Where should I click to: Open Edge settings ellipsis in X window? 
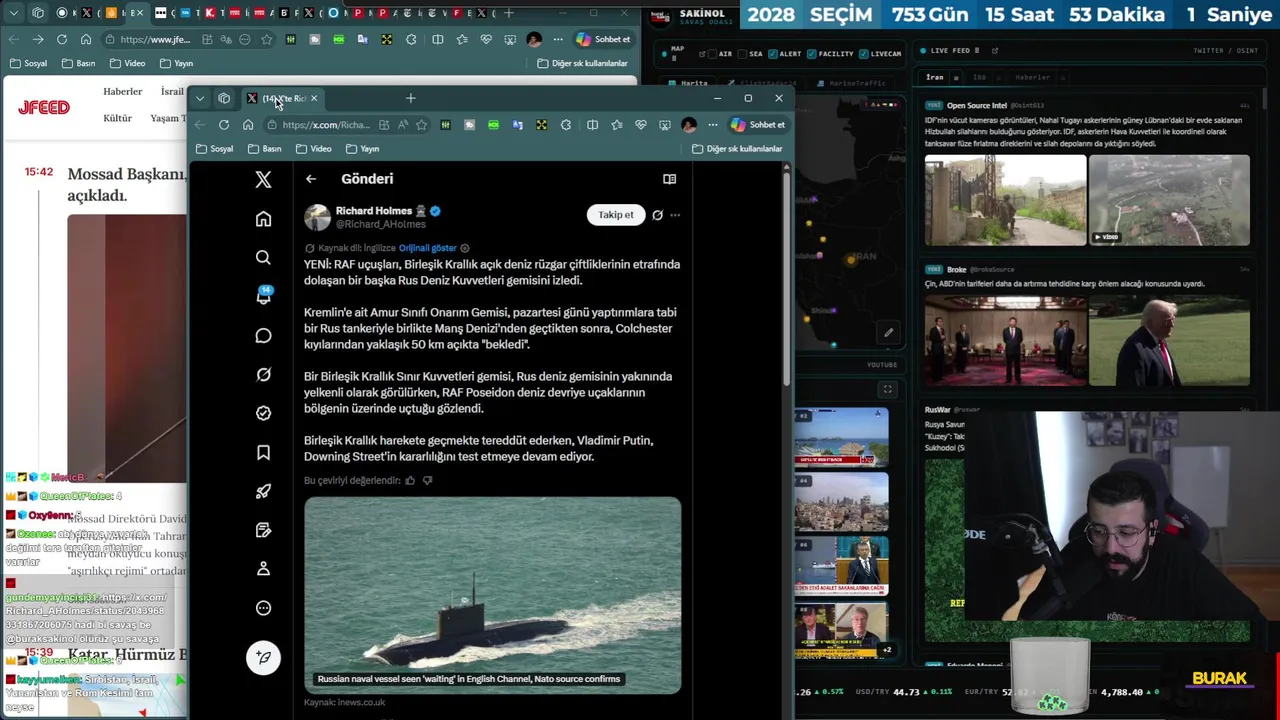[x=712, y=125]
